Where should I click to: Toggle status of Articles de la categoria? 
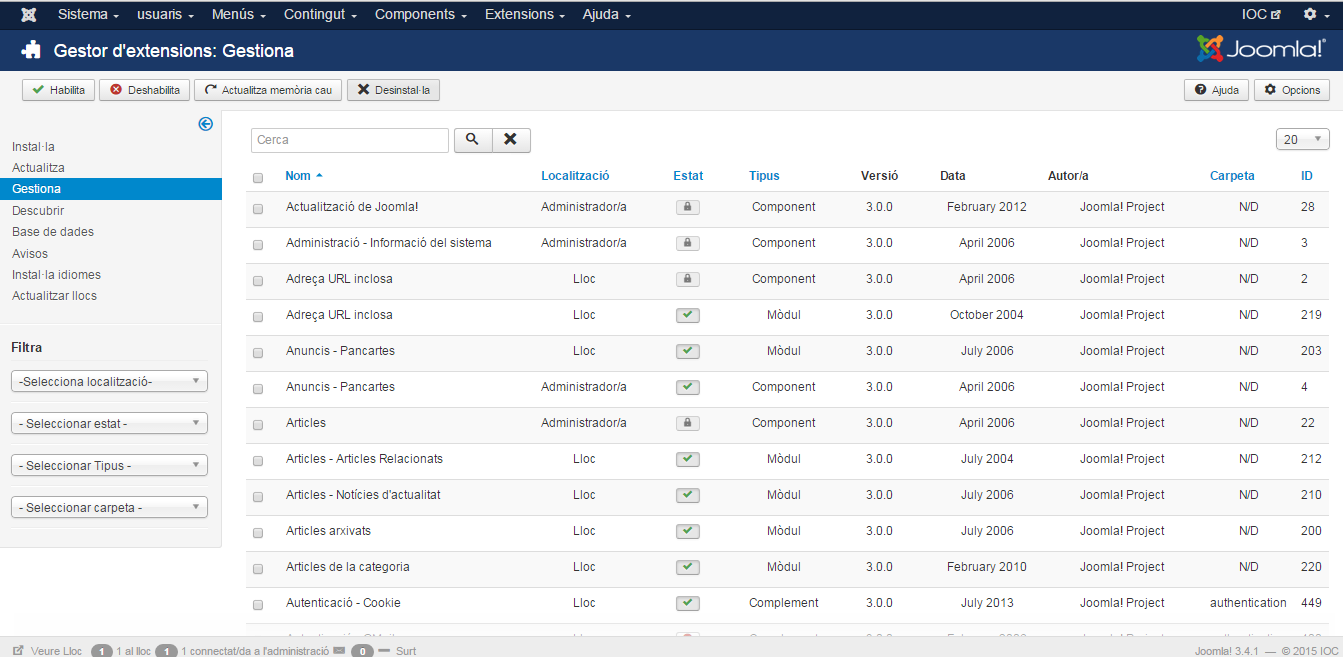[687, 567]
